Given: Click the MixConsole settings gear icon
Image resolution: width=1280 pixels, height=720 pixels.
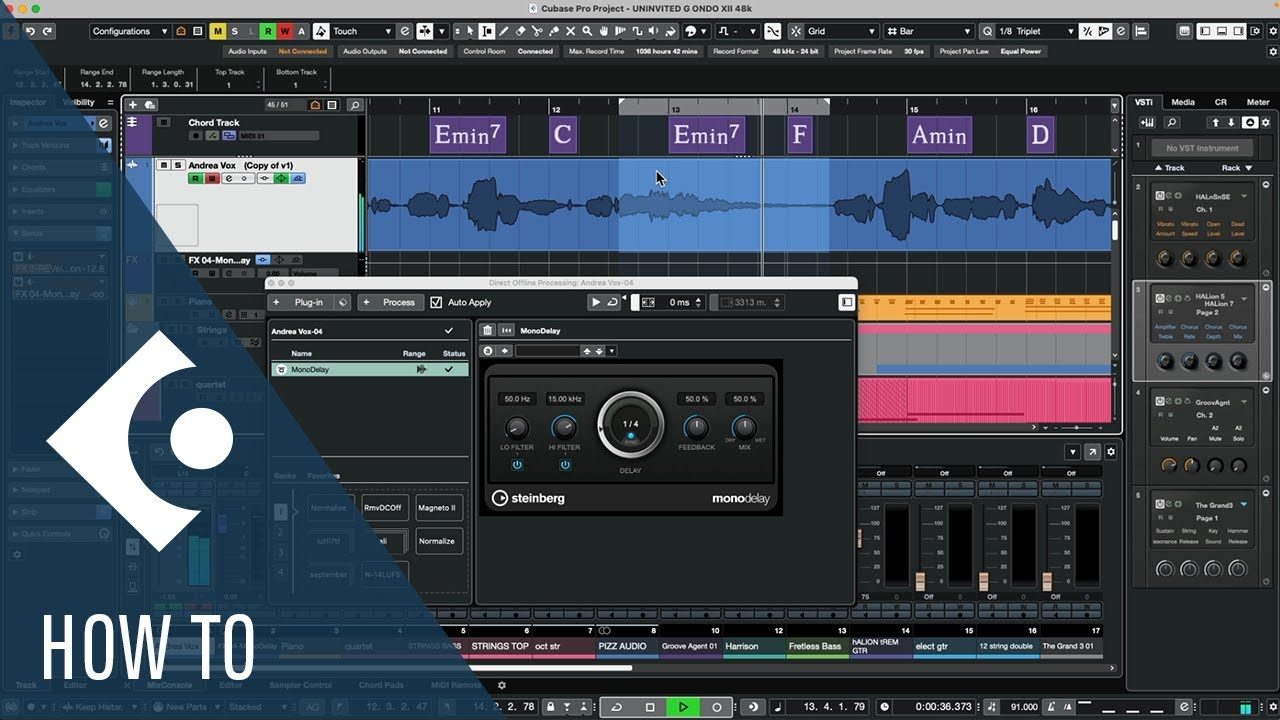Looking at the screenshot, I should [1110, 452].
